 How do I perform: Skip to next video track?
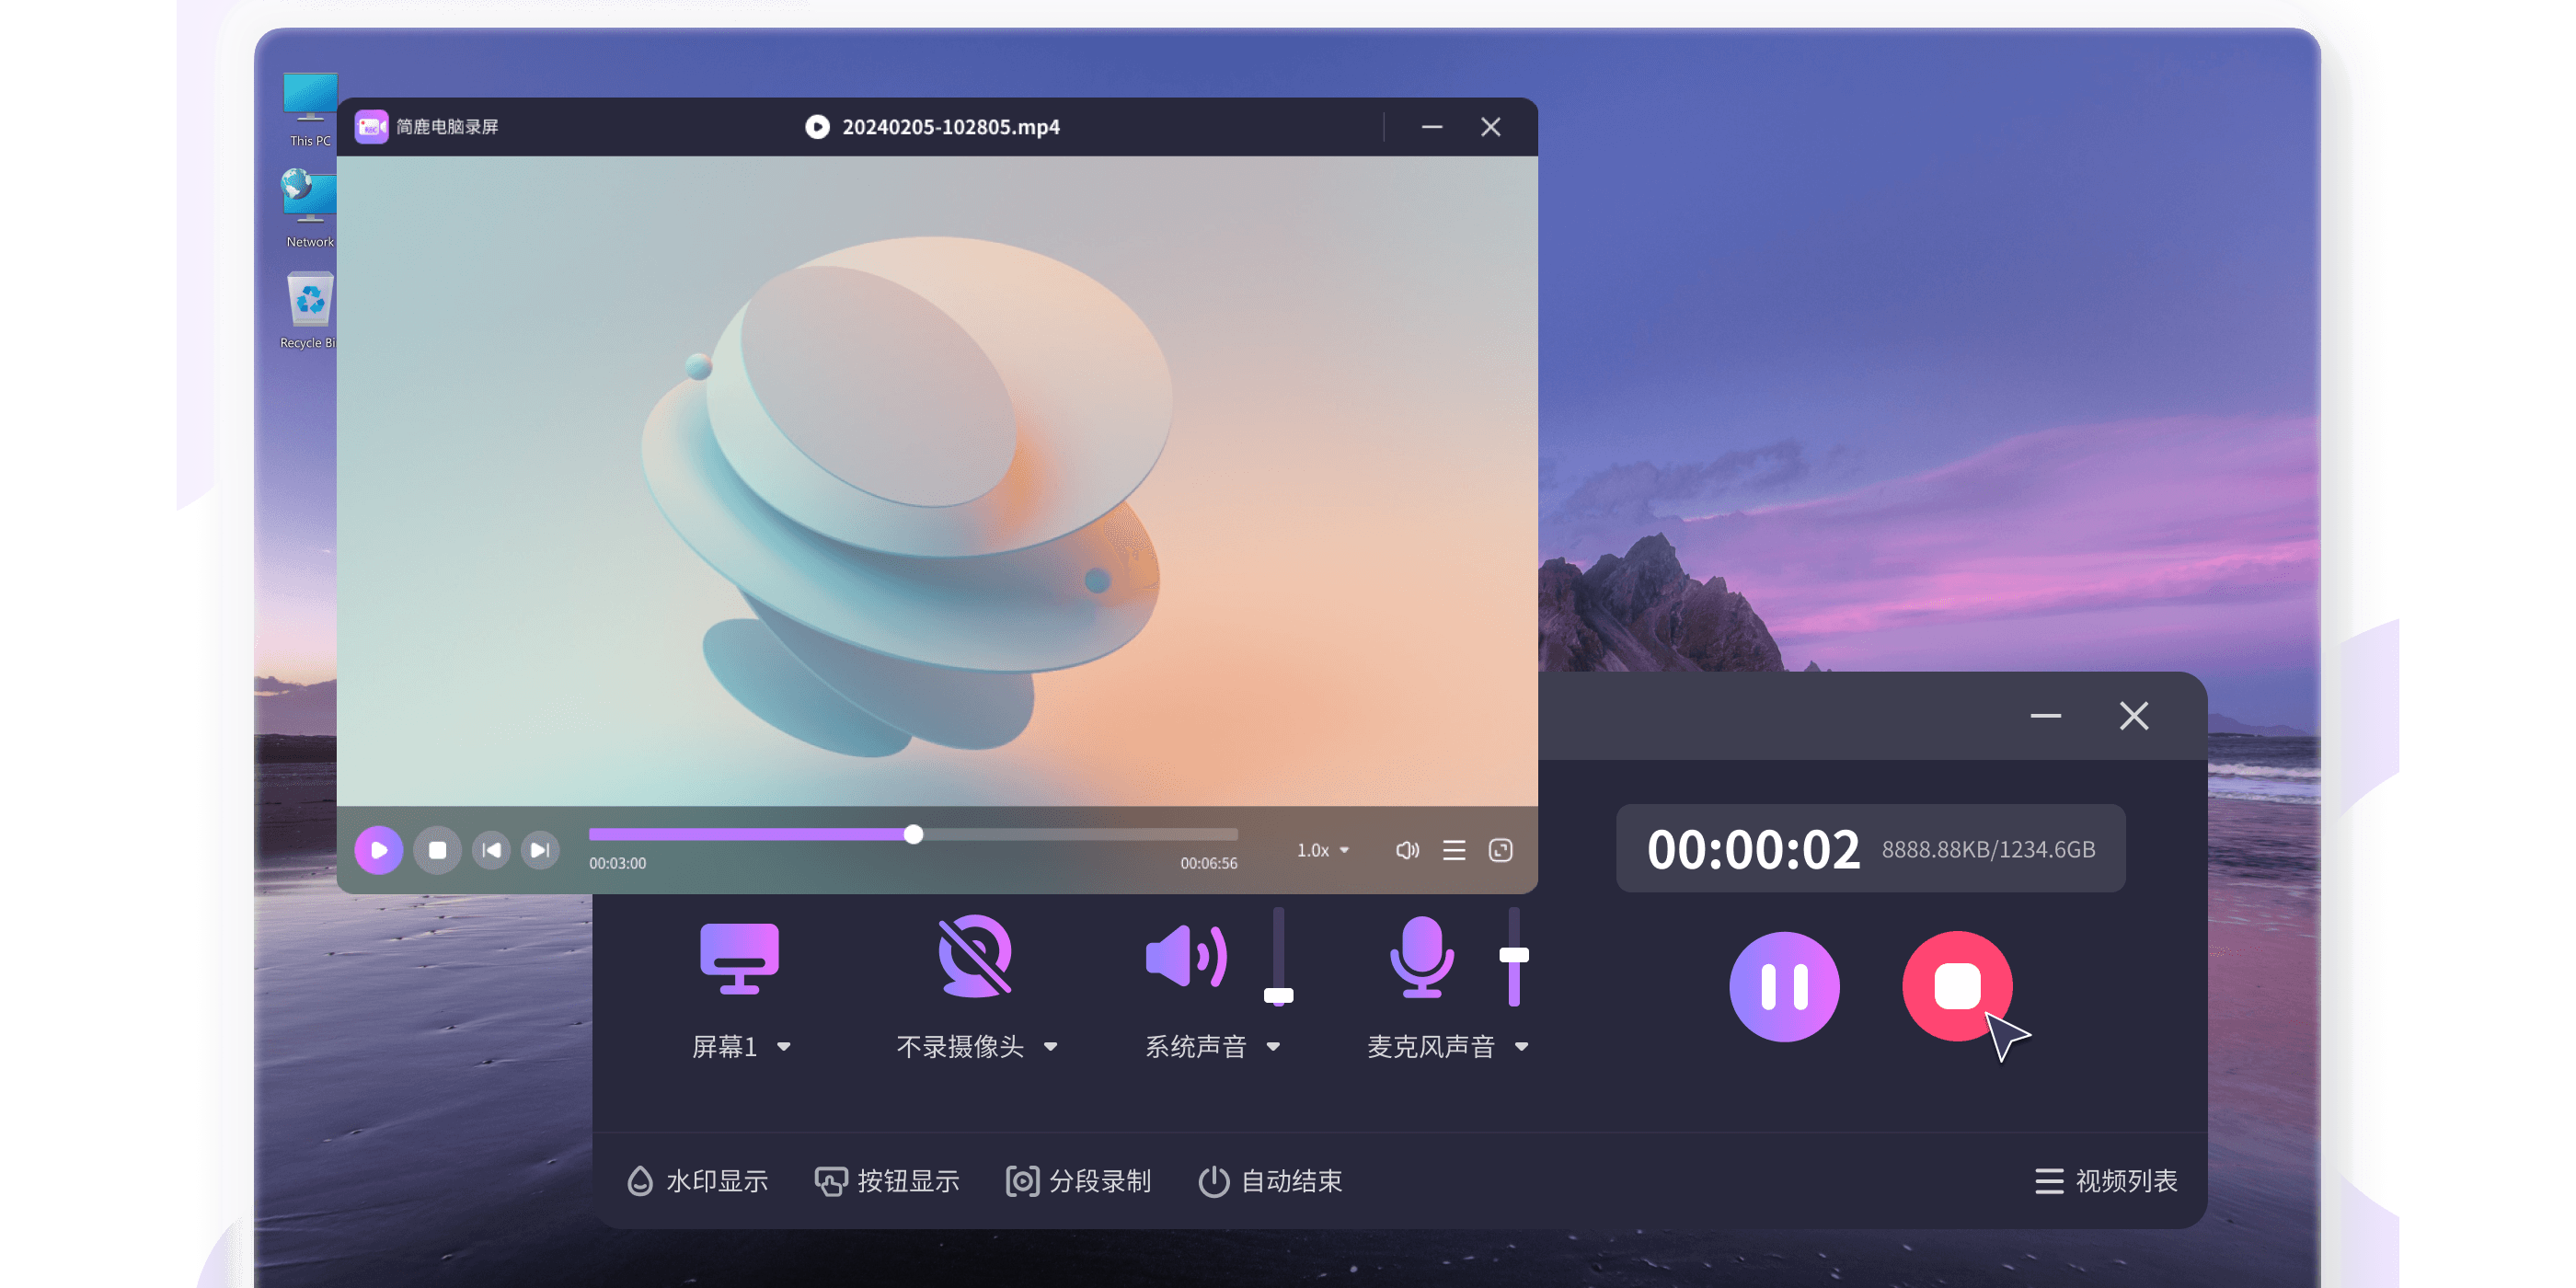pos(540,850)
